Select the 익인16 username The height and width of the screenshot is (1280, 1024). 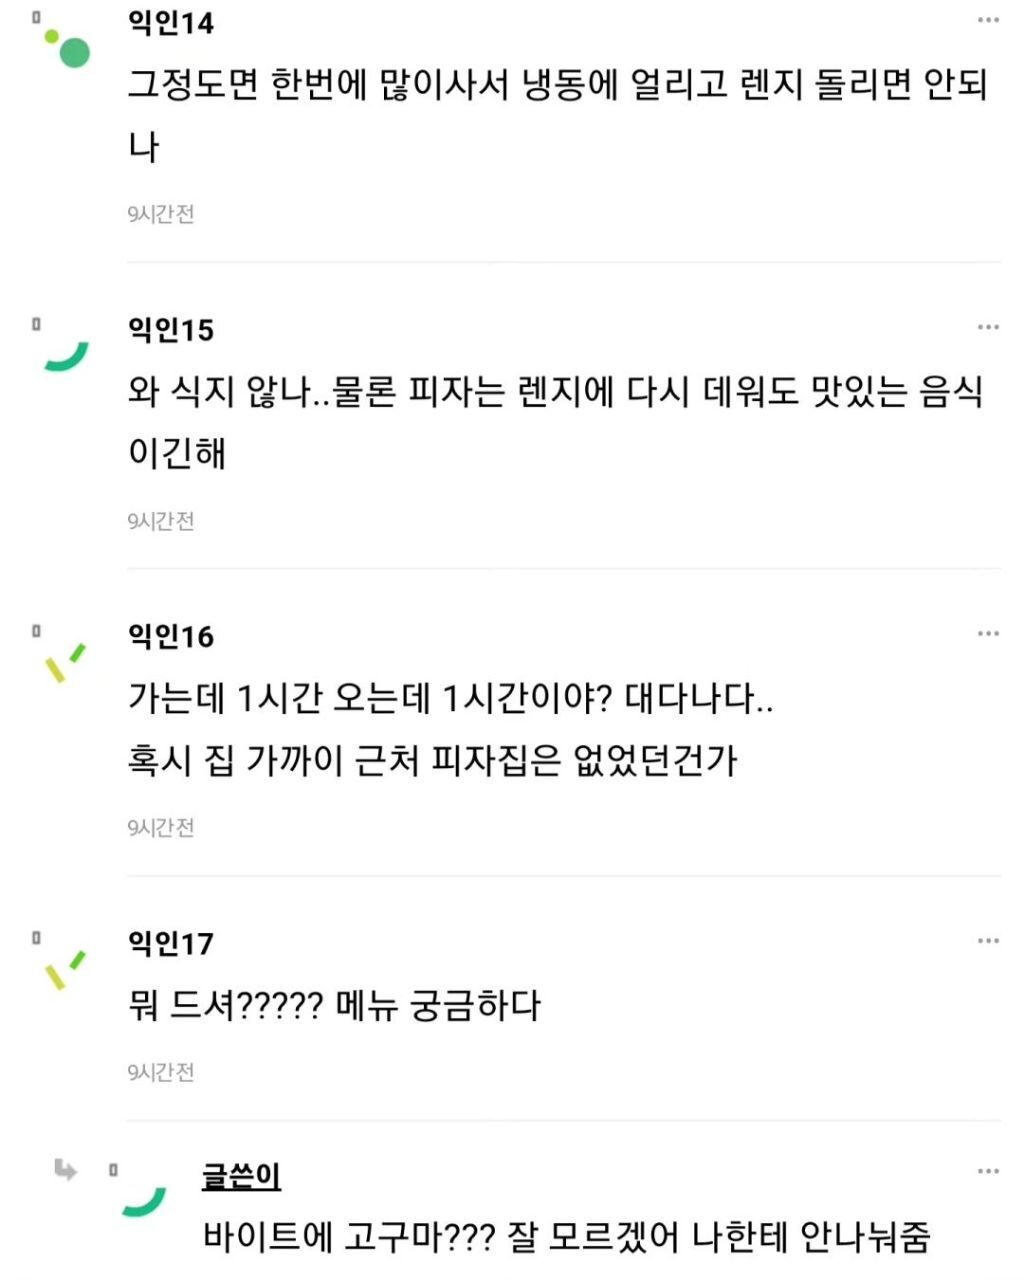click(171, 636)
